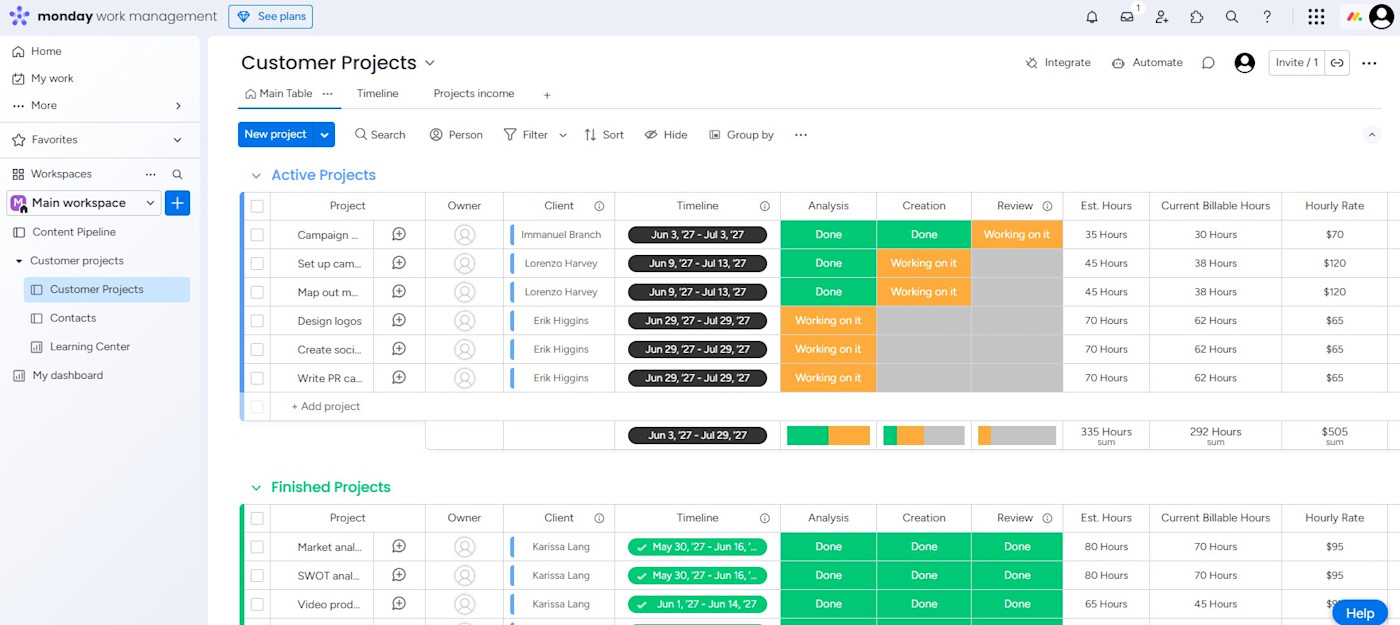
Task: Click the Automate button
Action: 1147,63
